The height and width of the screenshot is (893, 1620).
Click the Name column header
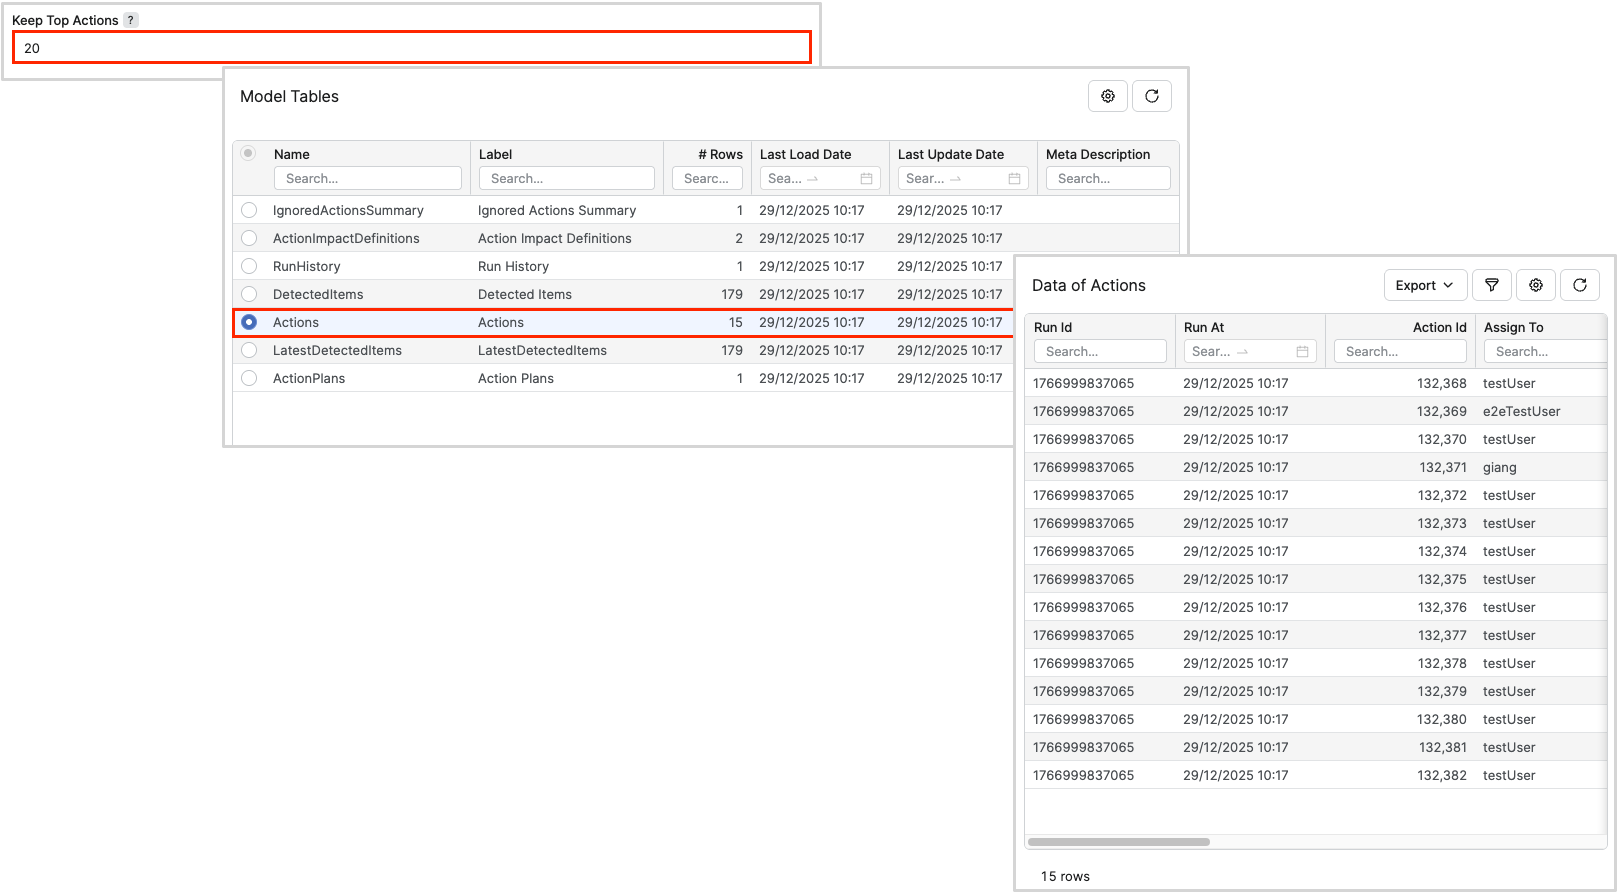point(292,154)
